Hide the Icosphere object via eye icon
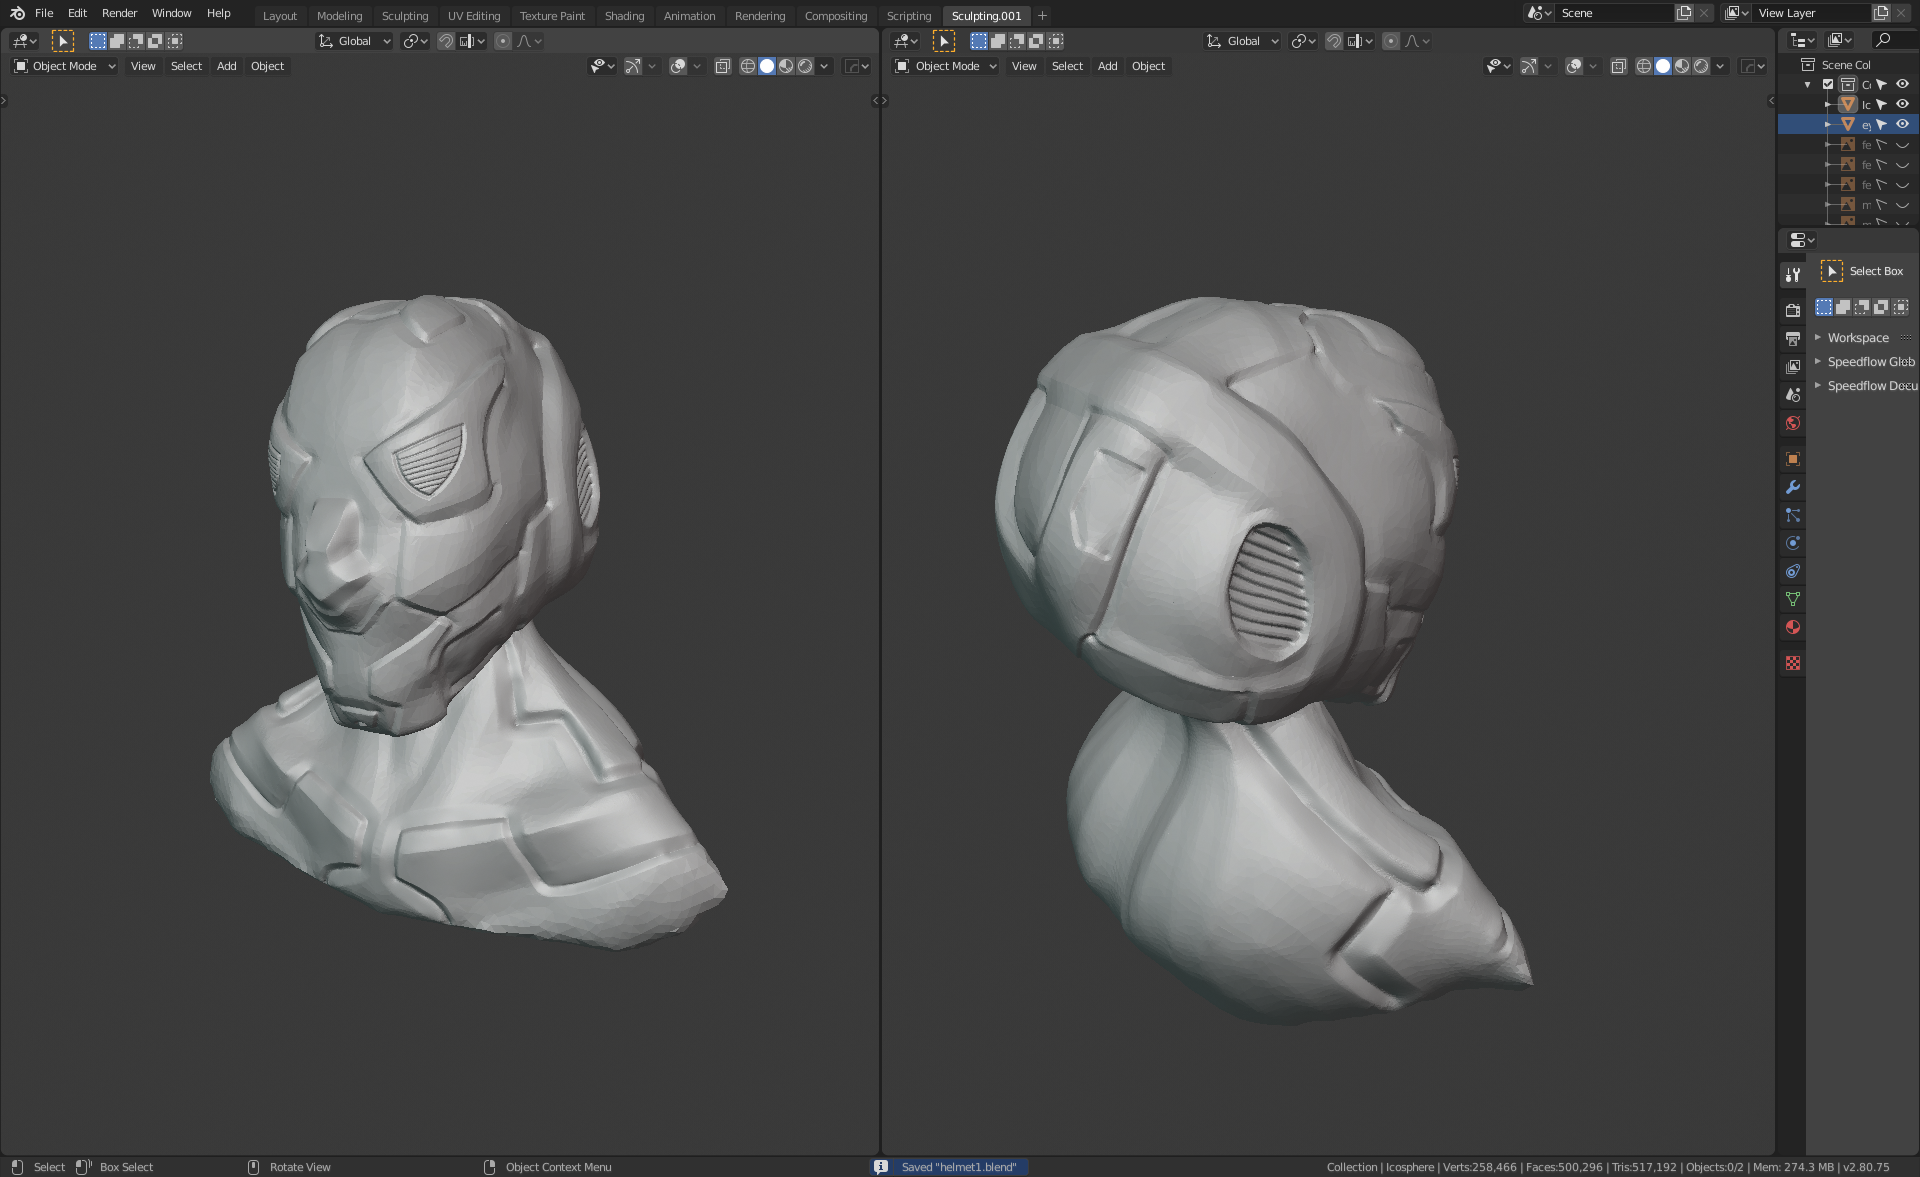 [1903, 104]
